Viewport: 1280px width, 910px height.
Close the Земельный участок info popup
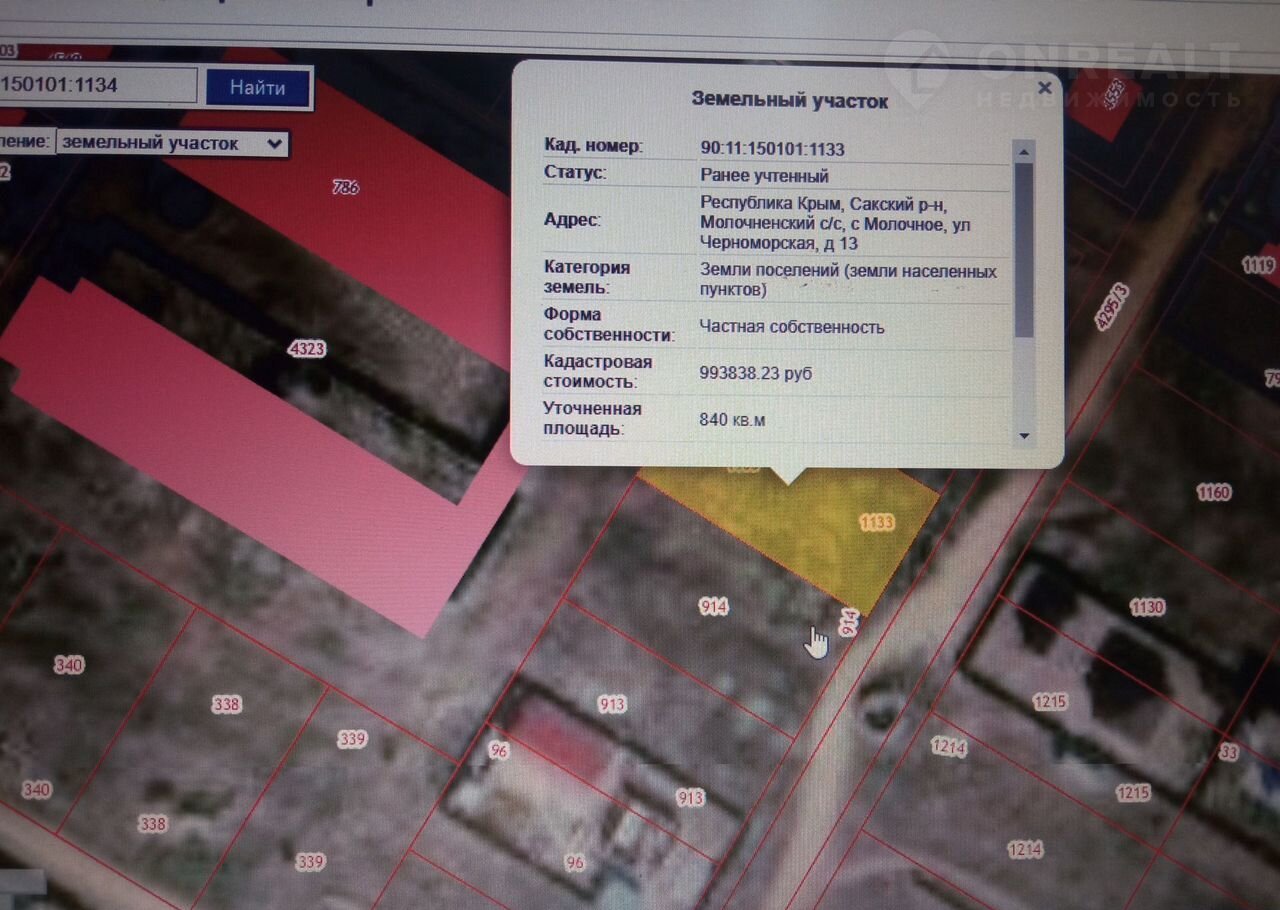[x=1044, y=88]
